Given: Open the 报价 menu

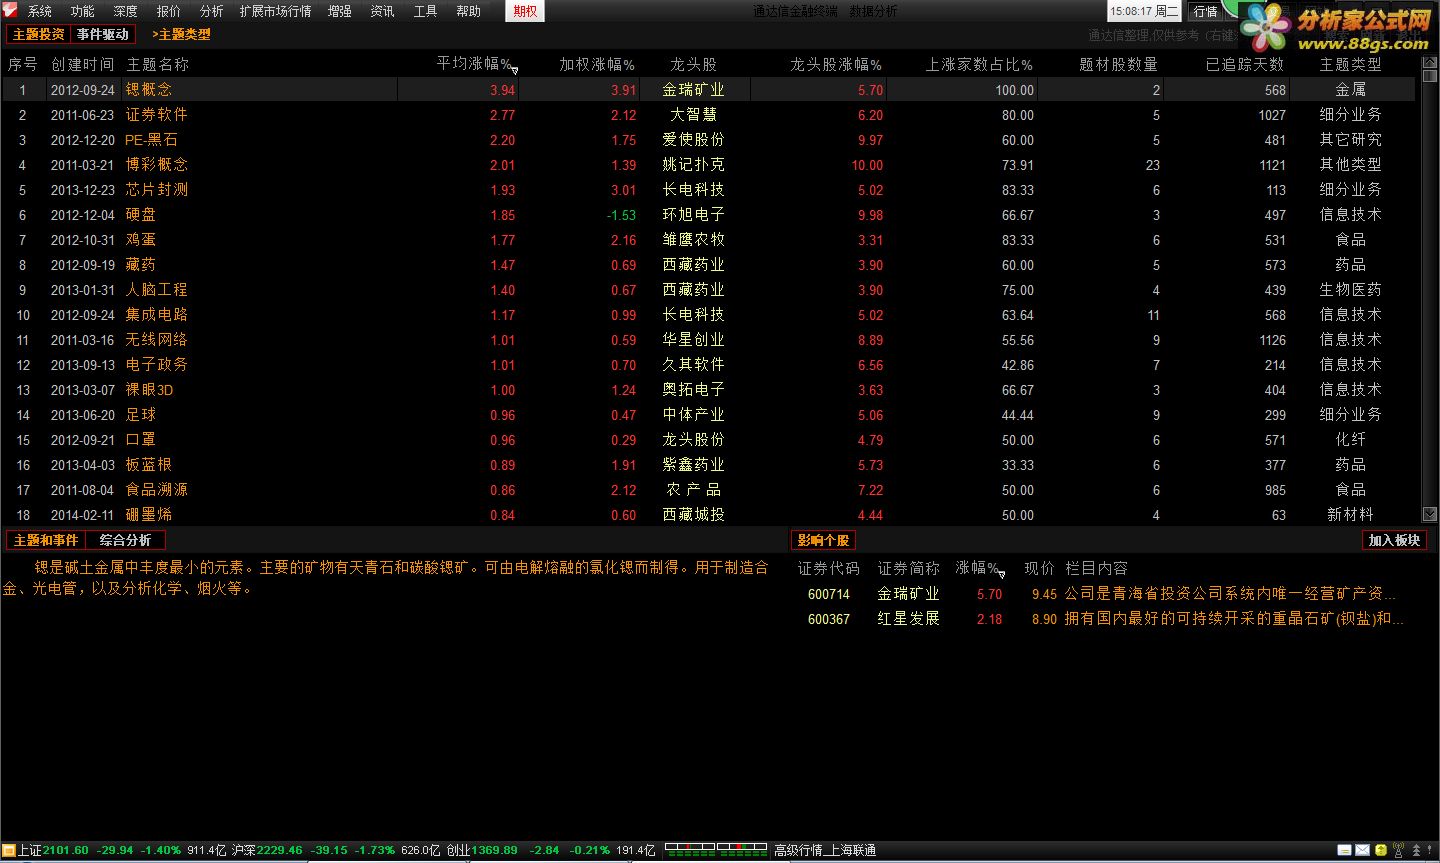Looking at the screenshot, I should tap(169, 11).
